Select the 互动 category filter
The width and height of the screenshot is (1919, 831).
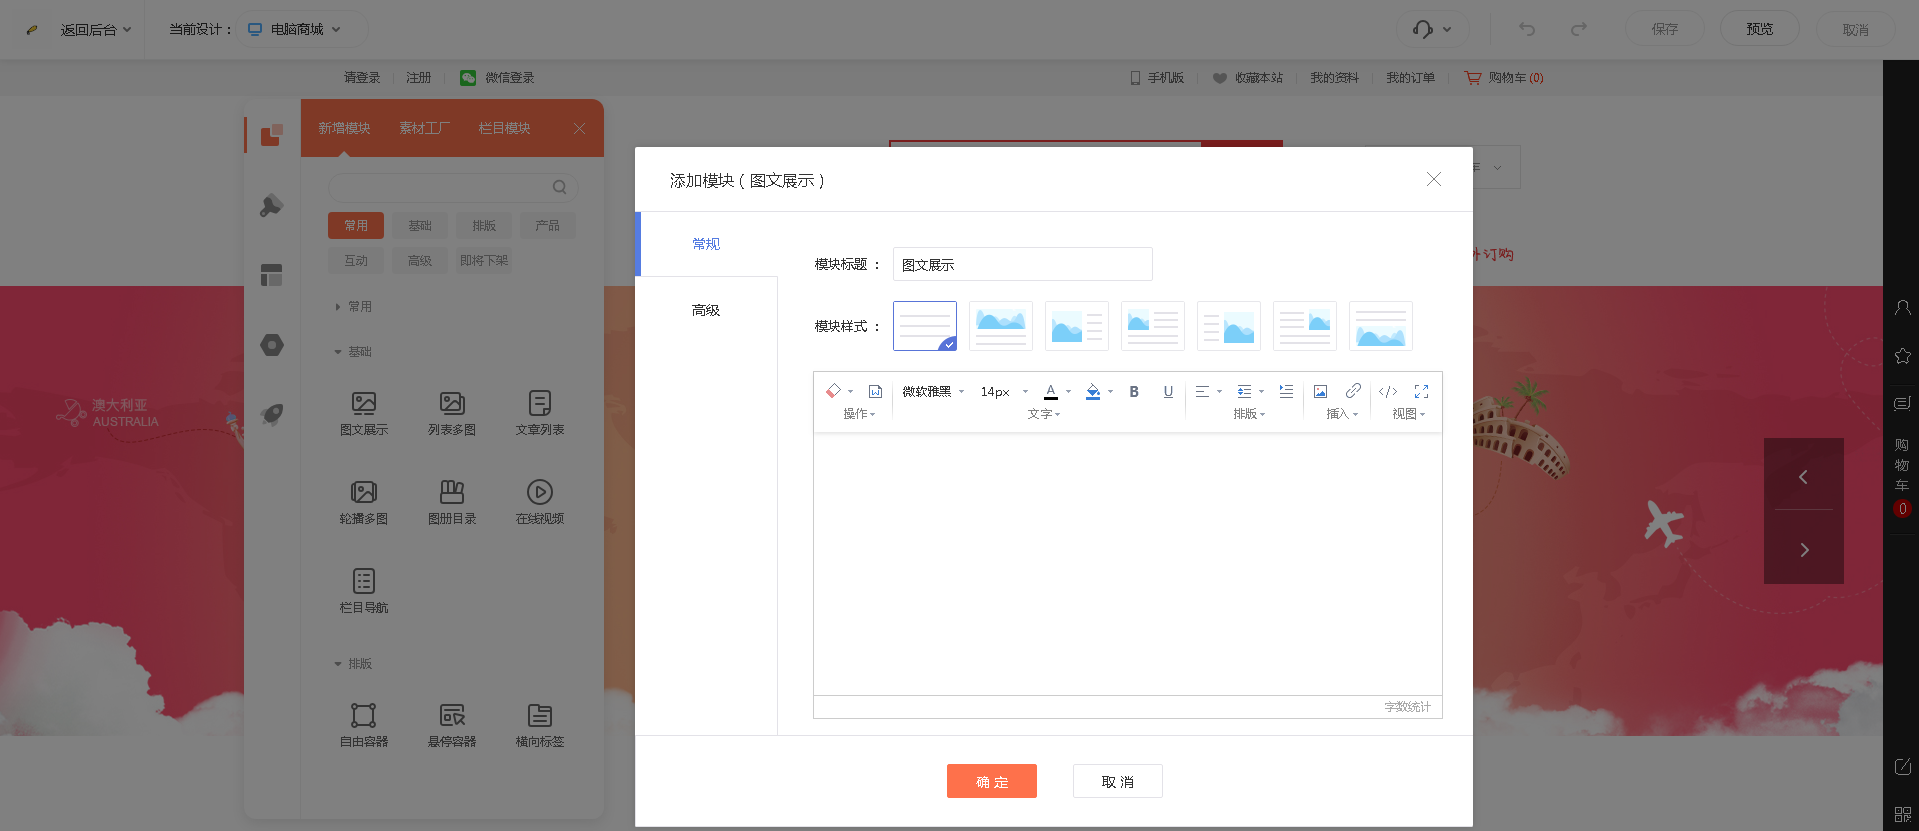pyautogui.click(x=356, y=260)
